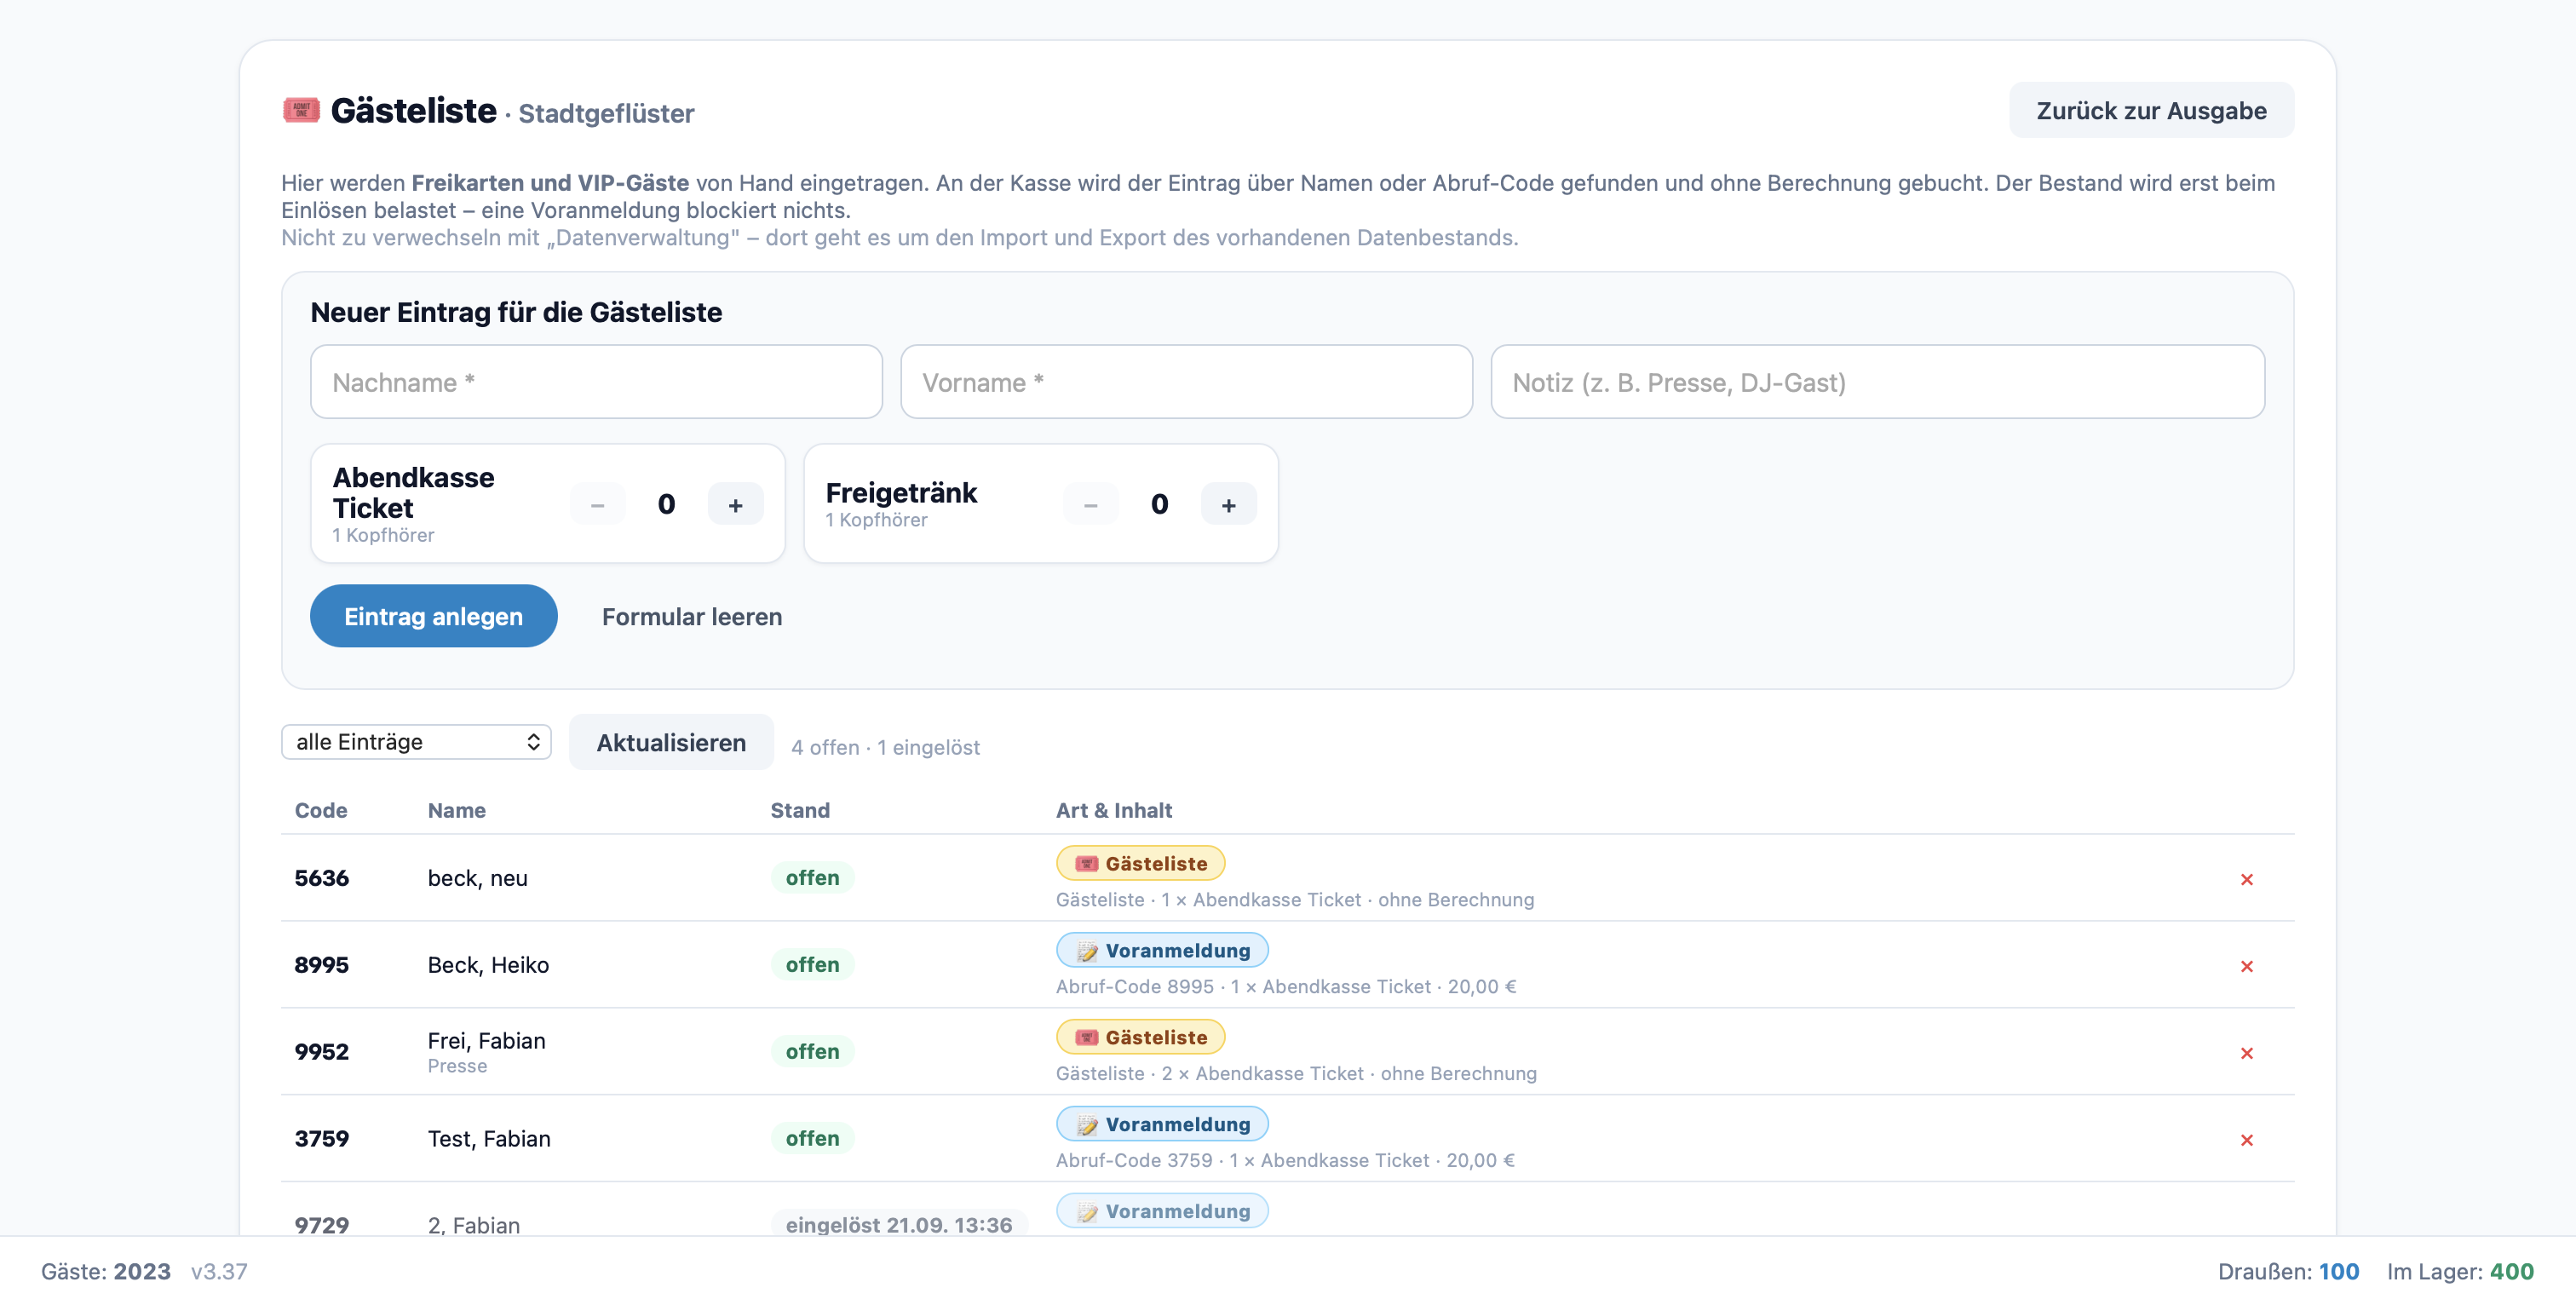Click 'Abruf-Code 3759' detail line
Image resolution: width=2576 pixels, height=1305 pixels.
click(1285, 1161)
